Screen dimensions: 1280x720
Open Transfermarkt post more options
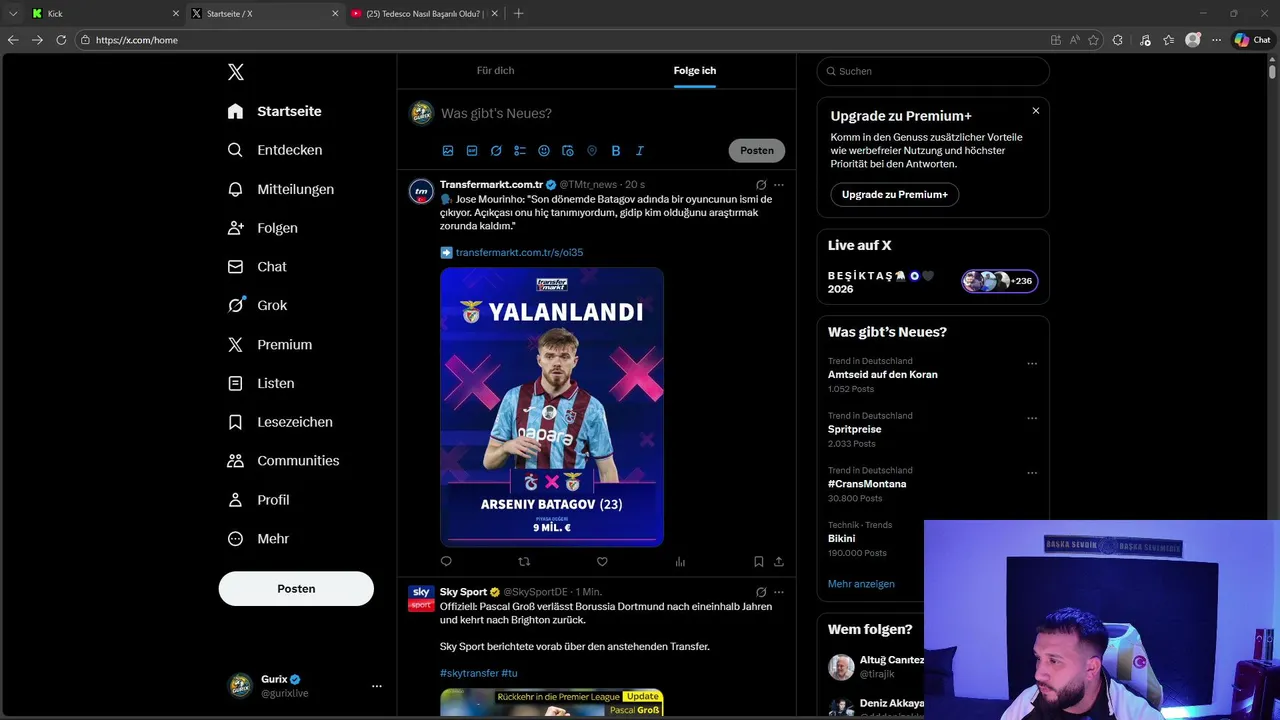pos(779,185)
